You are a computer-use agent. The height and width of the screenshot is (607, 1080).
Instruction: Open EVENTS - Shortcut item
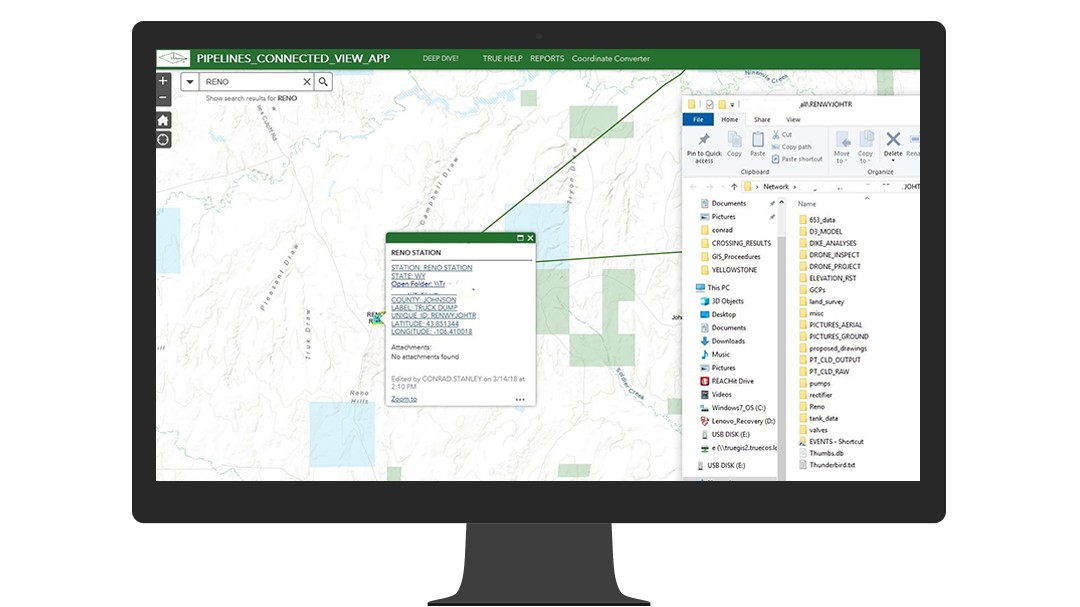click(835, 442)
